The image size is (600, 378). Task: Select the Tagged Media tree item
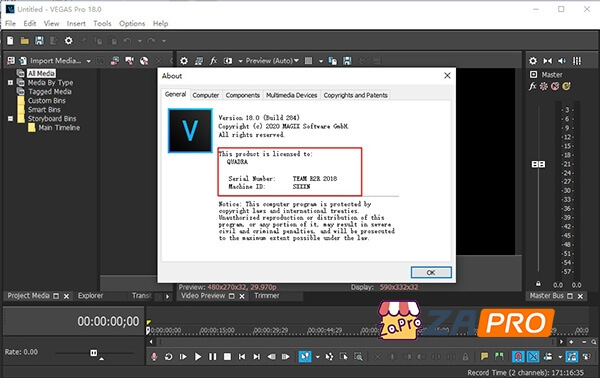click(50, 91)
